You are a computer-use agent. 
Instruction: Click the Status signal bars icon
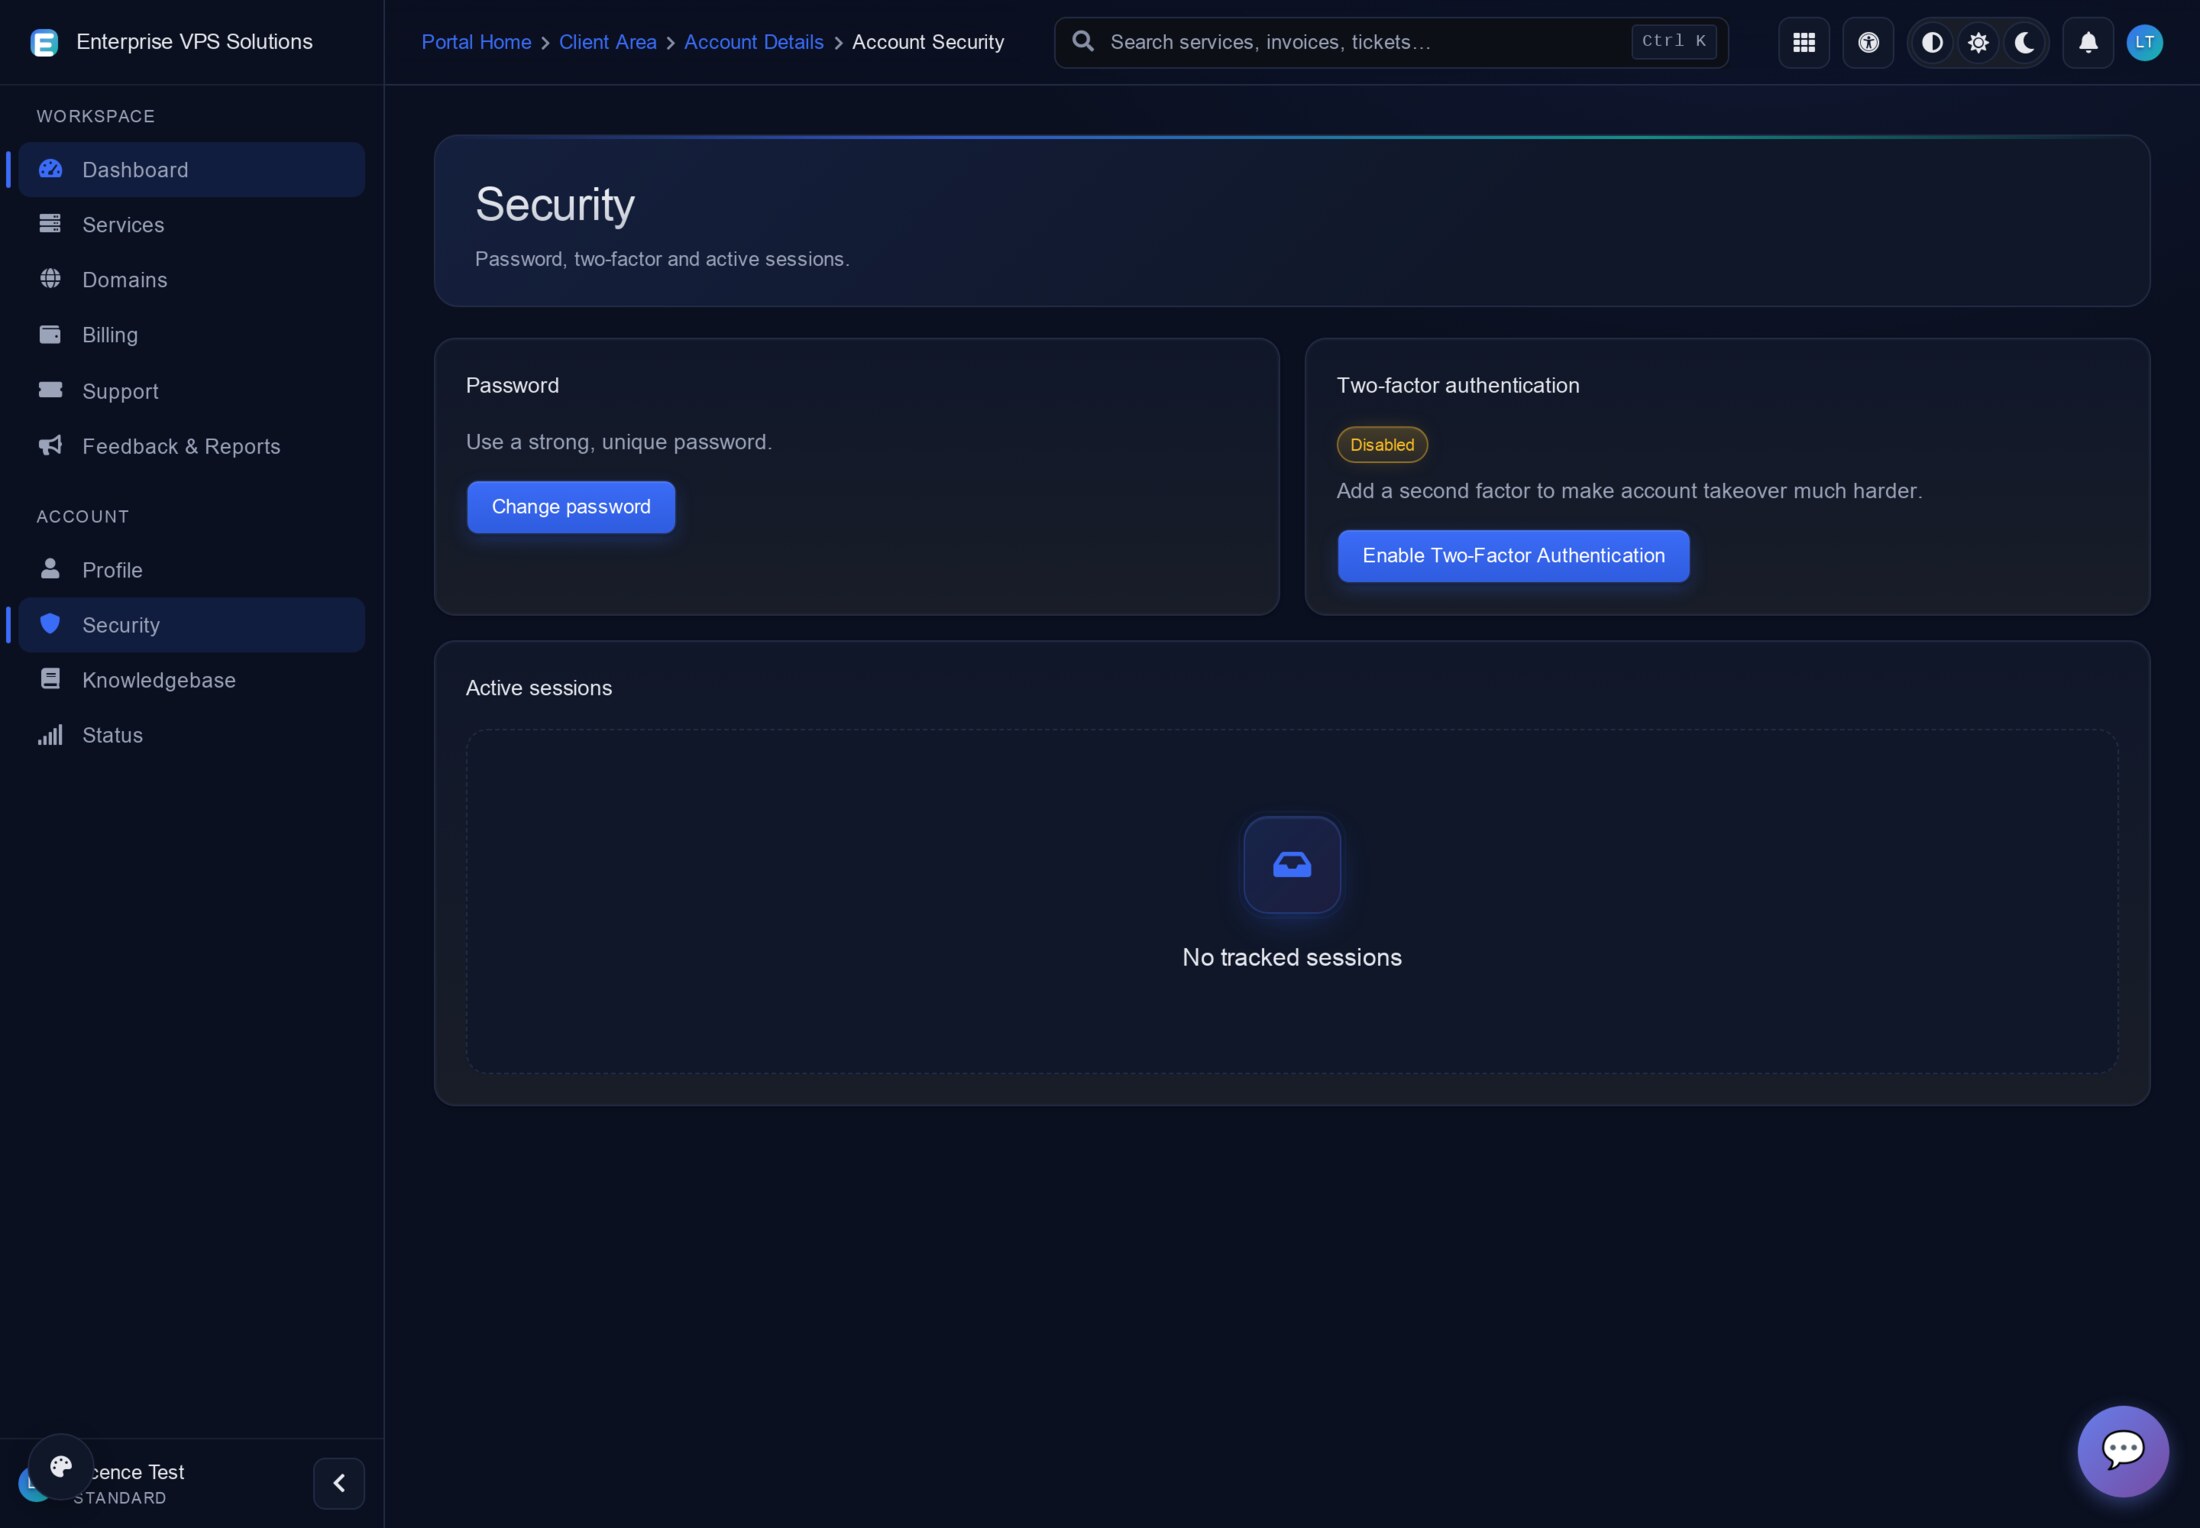50,735
